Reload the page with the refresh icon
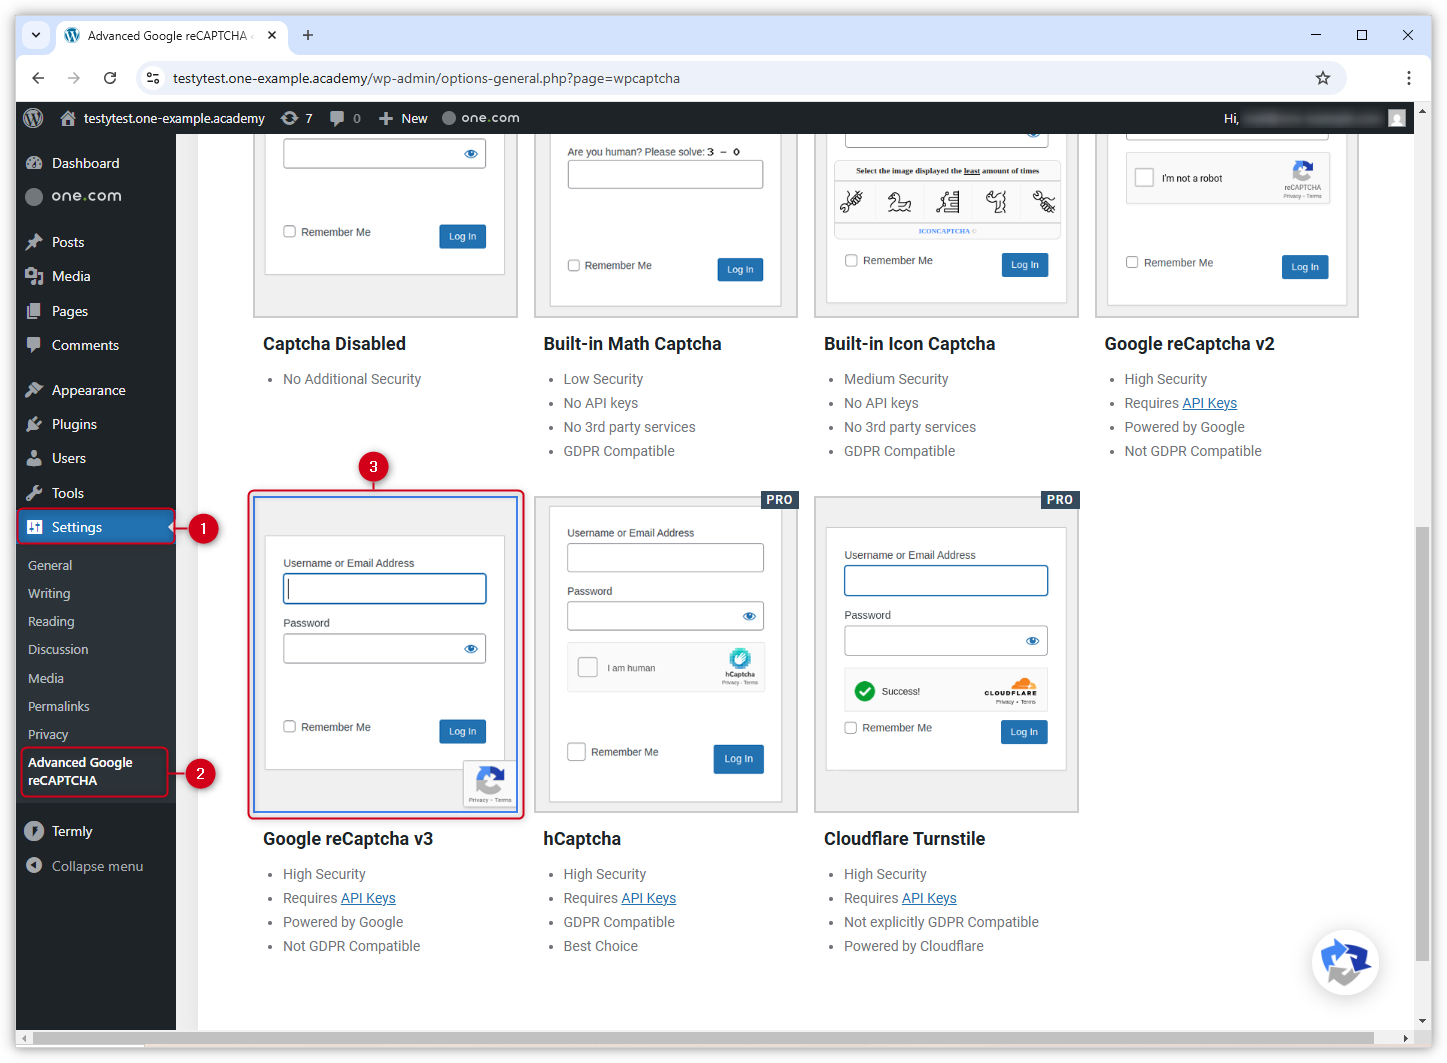1447x1063 pixels. click(110, 78)
